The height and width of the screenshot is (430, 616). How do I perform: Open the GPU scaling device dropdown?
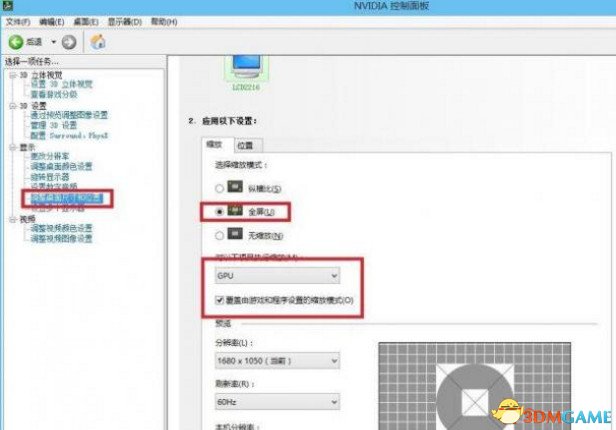pos(277,276)
